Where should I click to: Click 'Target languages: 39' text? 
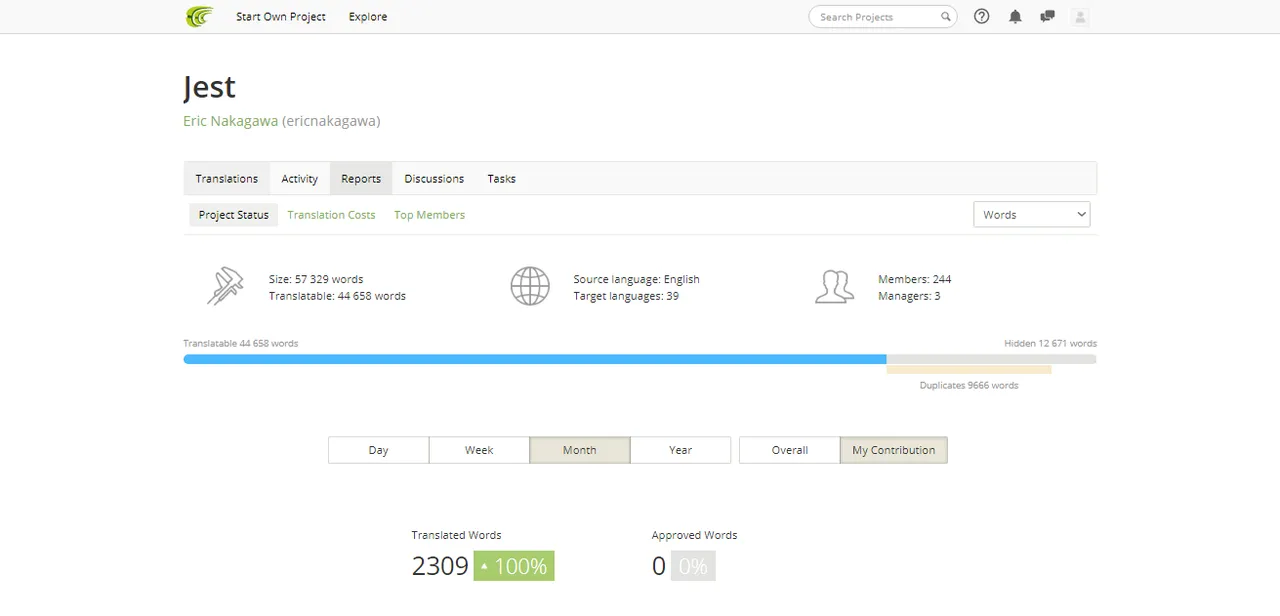pos(626,296)
